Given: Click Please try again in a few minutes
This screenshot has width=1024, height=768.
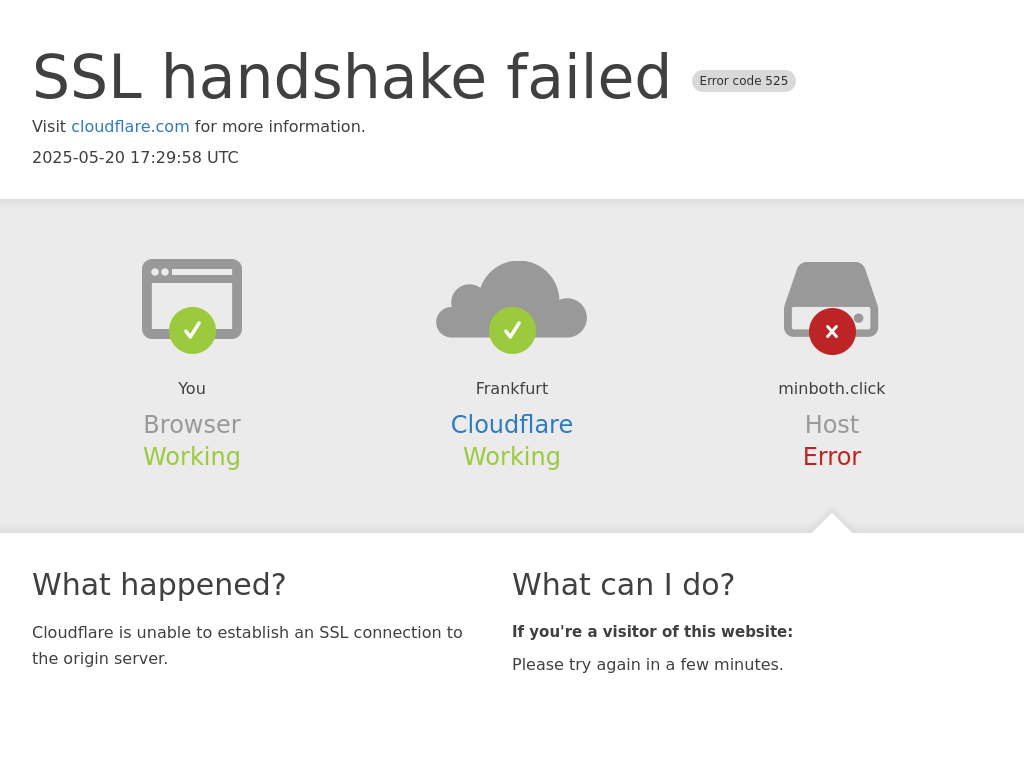Looking at the screenshot, I should [x=648, y=665].
